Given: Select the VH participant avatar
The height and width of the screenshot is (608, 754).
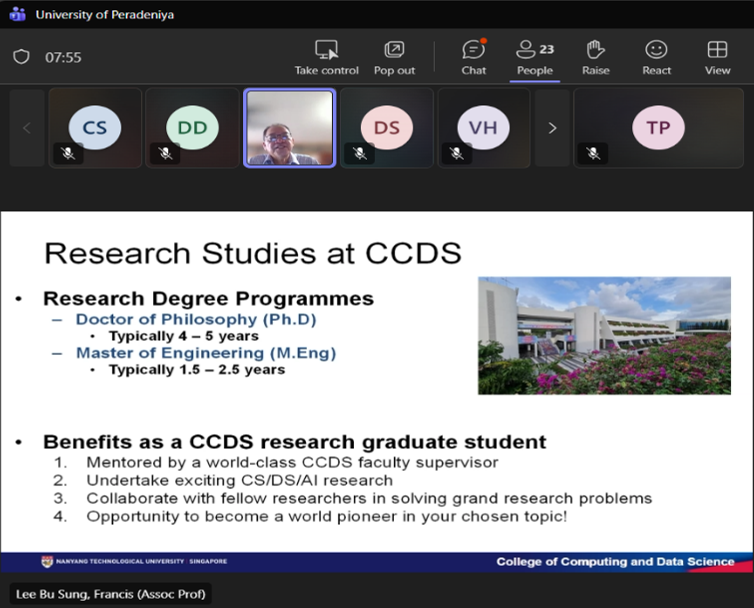Looking at the screenshot, I should [483, 128].
